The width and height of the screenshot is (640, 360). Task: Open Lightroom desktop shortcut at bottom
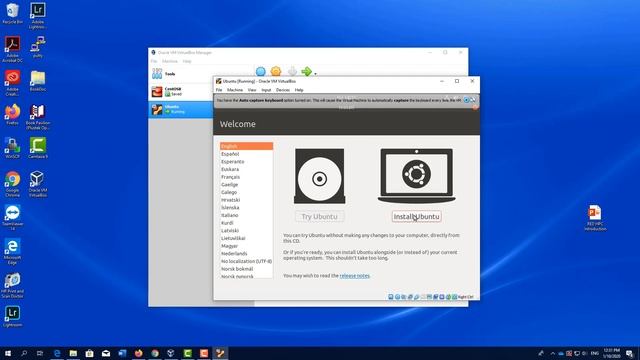coord(13,317)
